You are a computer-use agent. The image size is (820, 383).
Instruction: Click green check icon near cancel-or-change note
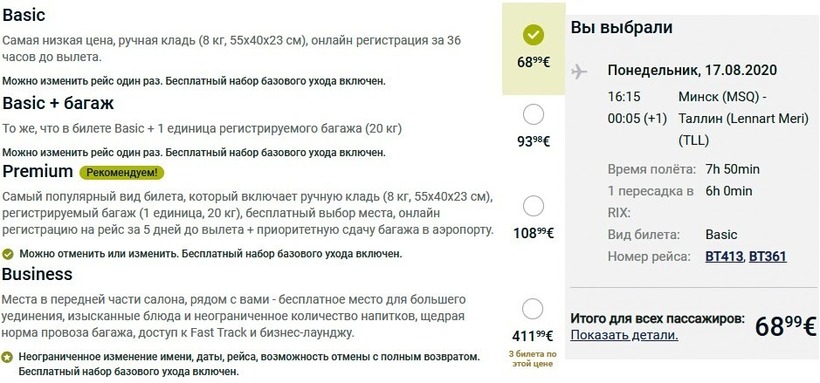(x=8, y=254)
